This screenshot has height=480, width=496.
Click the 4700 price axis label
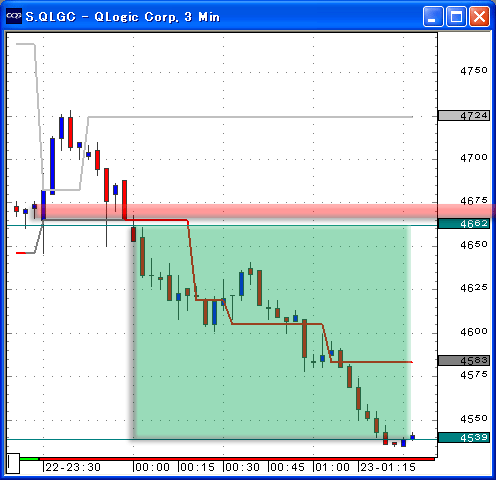click(474, 157)
